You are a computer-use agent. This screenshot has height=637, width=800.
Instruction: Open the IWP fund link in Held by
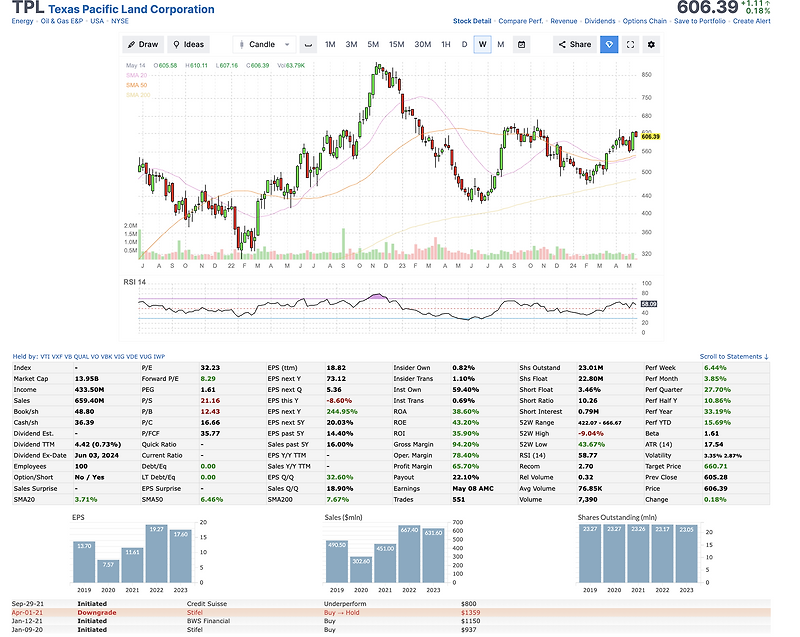click(159, 356)
